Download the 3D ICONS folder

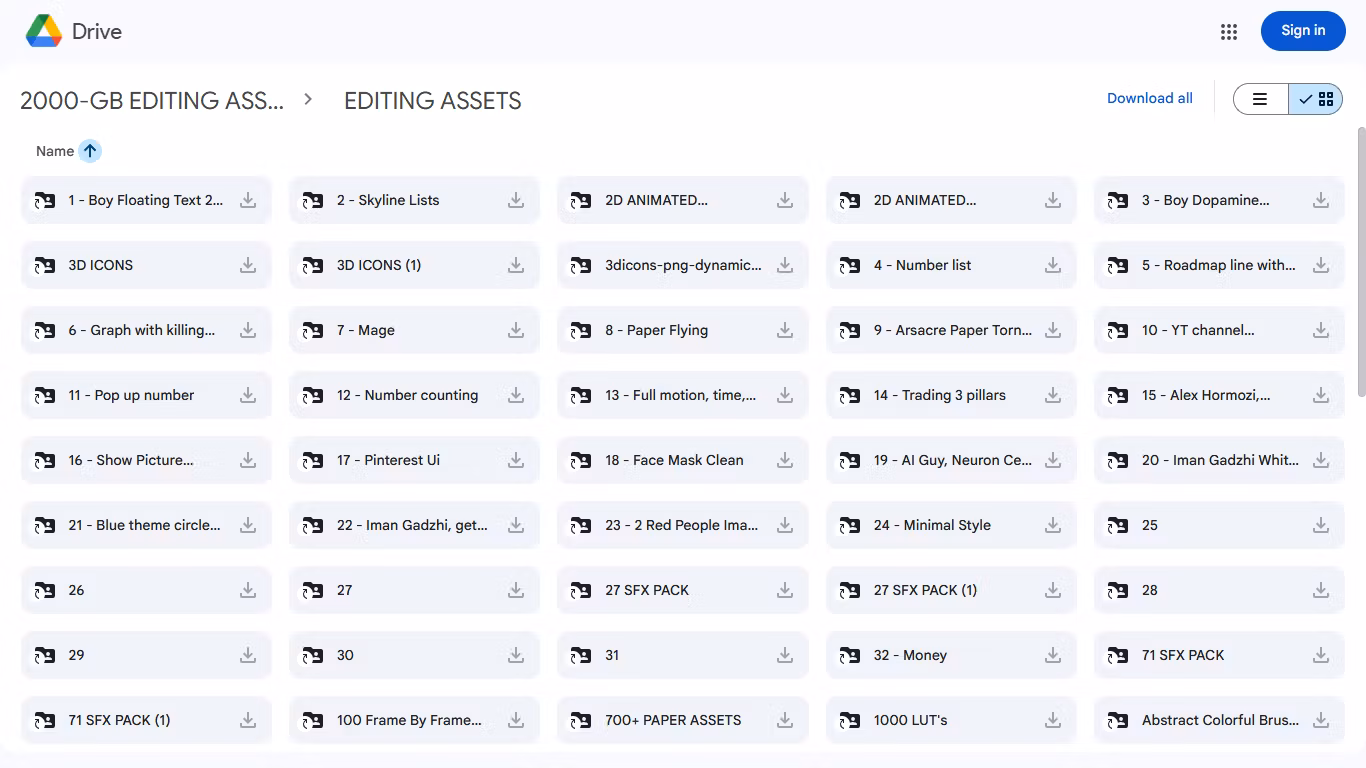tap(248, 265)
